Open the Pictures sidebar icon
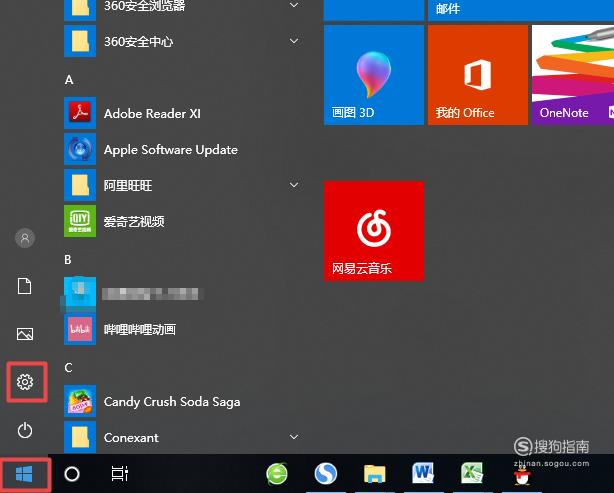Viewport: 614px width, 493px height. coord(25,334)
